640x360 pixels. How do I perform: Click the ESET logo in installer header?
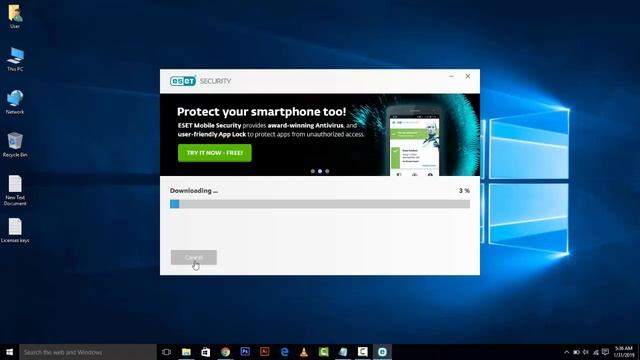[183, 81]
